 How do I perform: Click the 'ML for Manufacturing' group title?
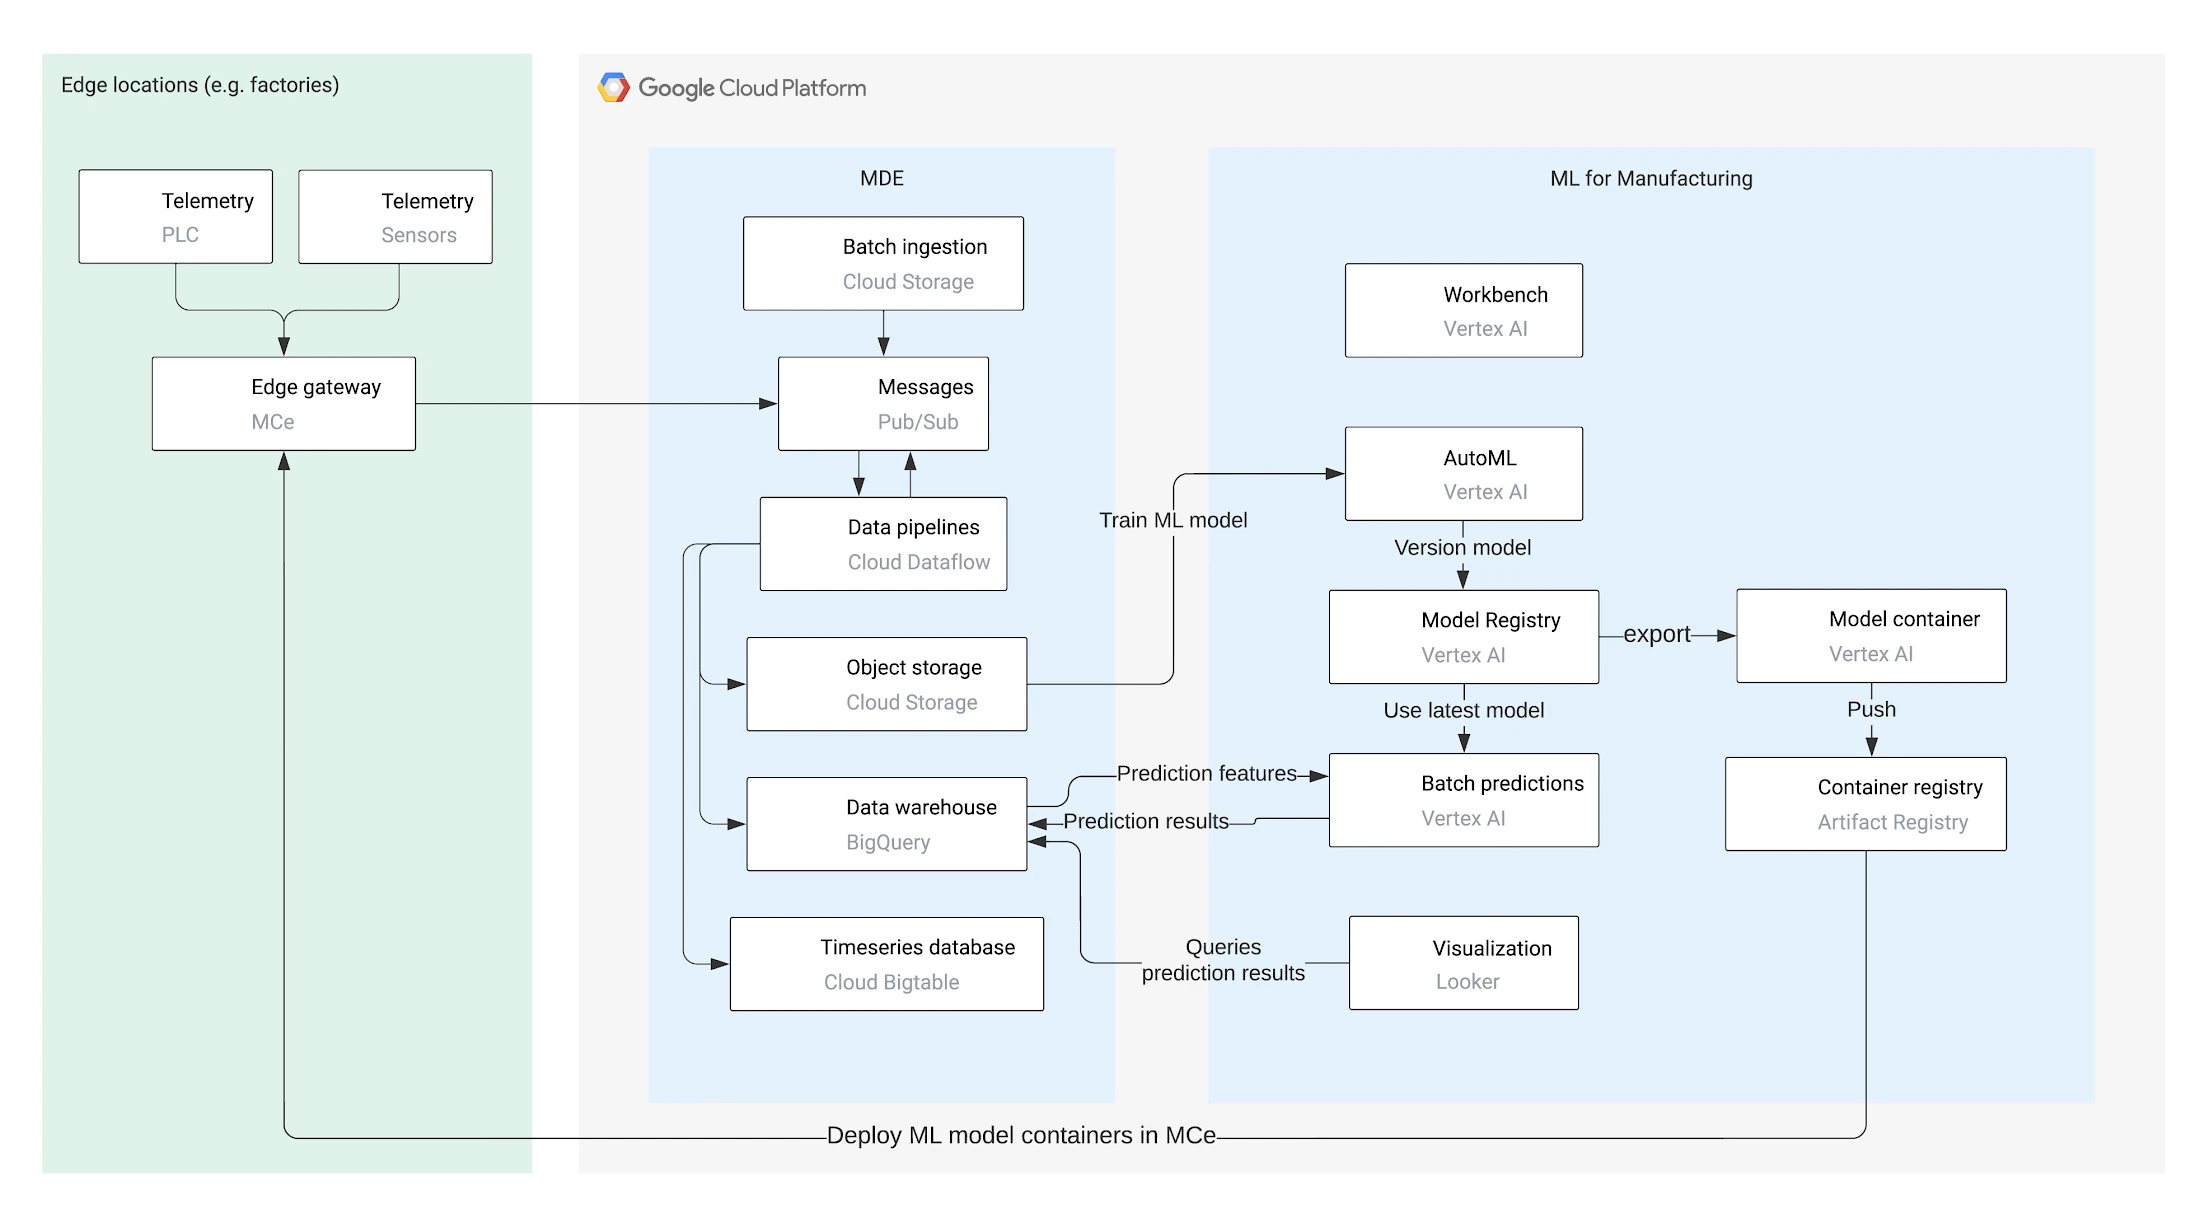click(x=1651, y=179)
